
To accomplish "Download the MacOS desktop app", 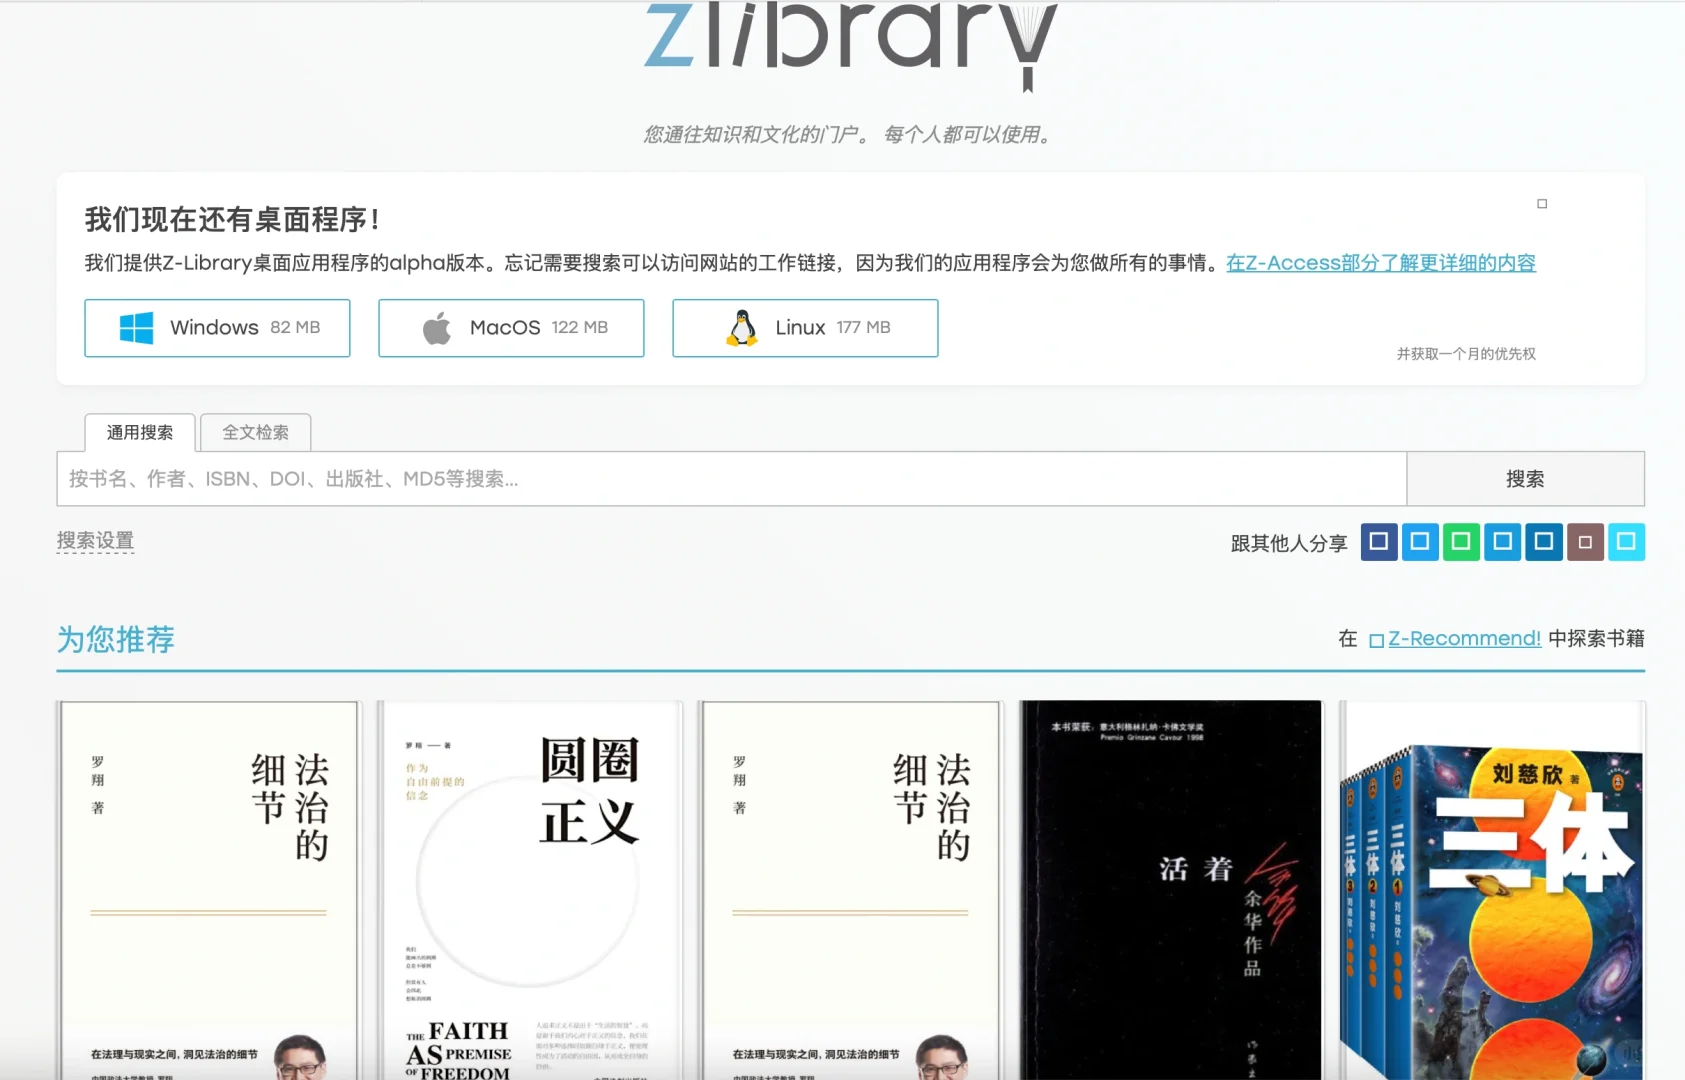I will click(x=511, y=328).
